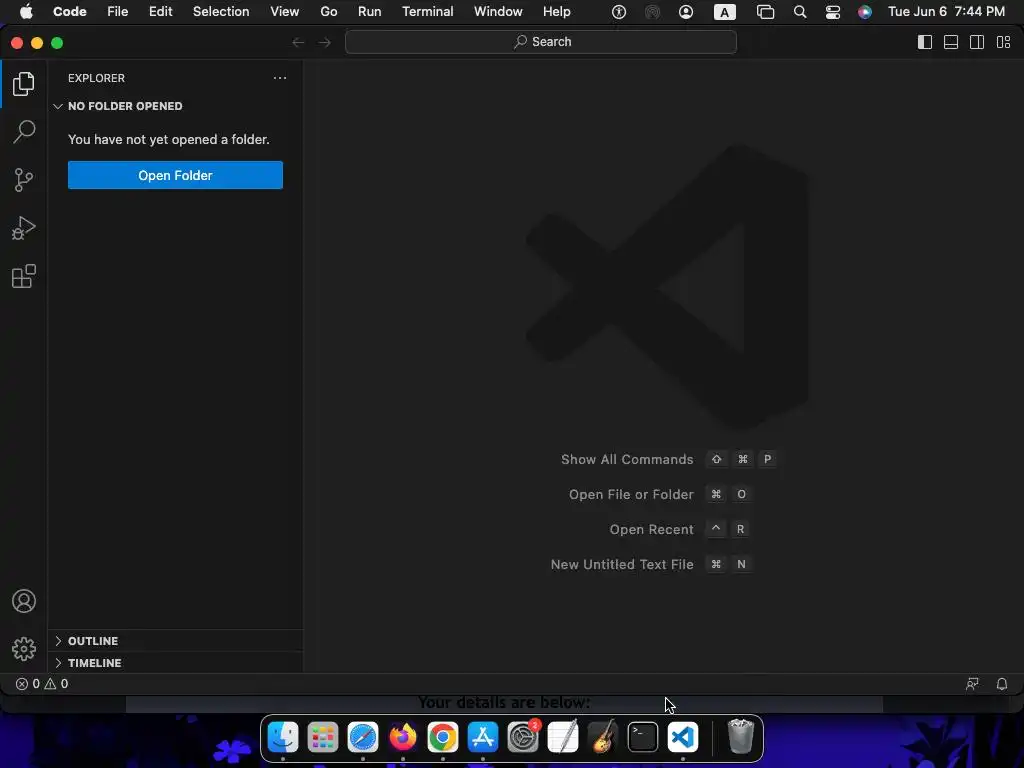The height and width of the screenshot is (768, 1024).
Task: Open the Trash from the Dock
Action: (741, 737)
